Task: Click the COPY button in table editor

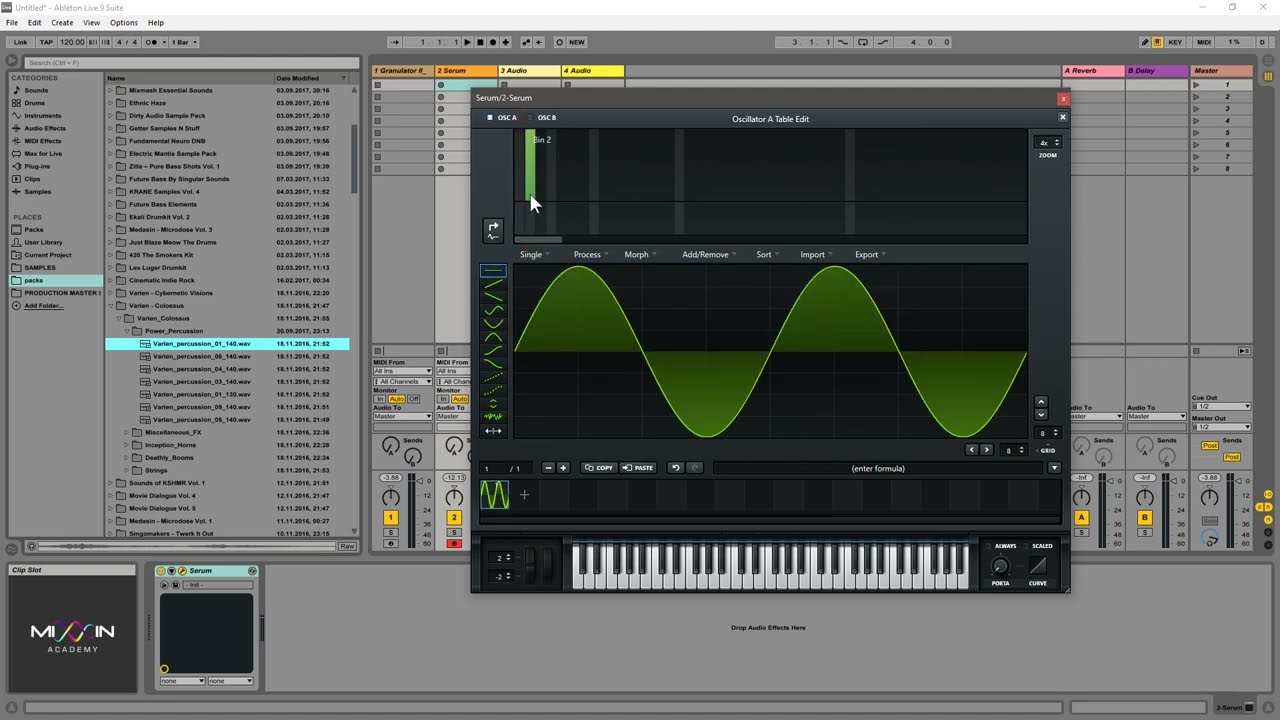Action: (x=599, y=468)
